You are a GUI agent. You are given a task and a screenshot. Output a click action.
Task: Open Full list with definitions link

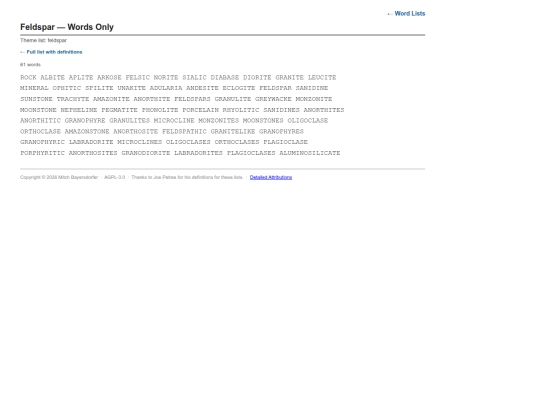[x=51, y=52]
